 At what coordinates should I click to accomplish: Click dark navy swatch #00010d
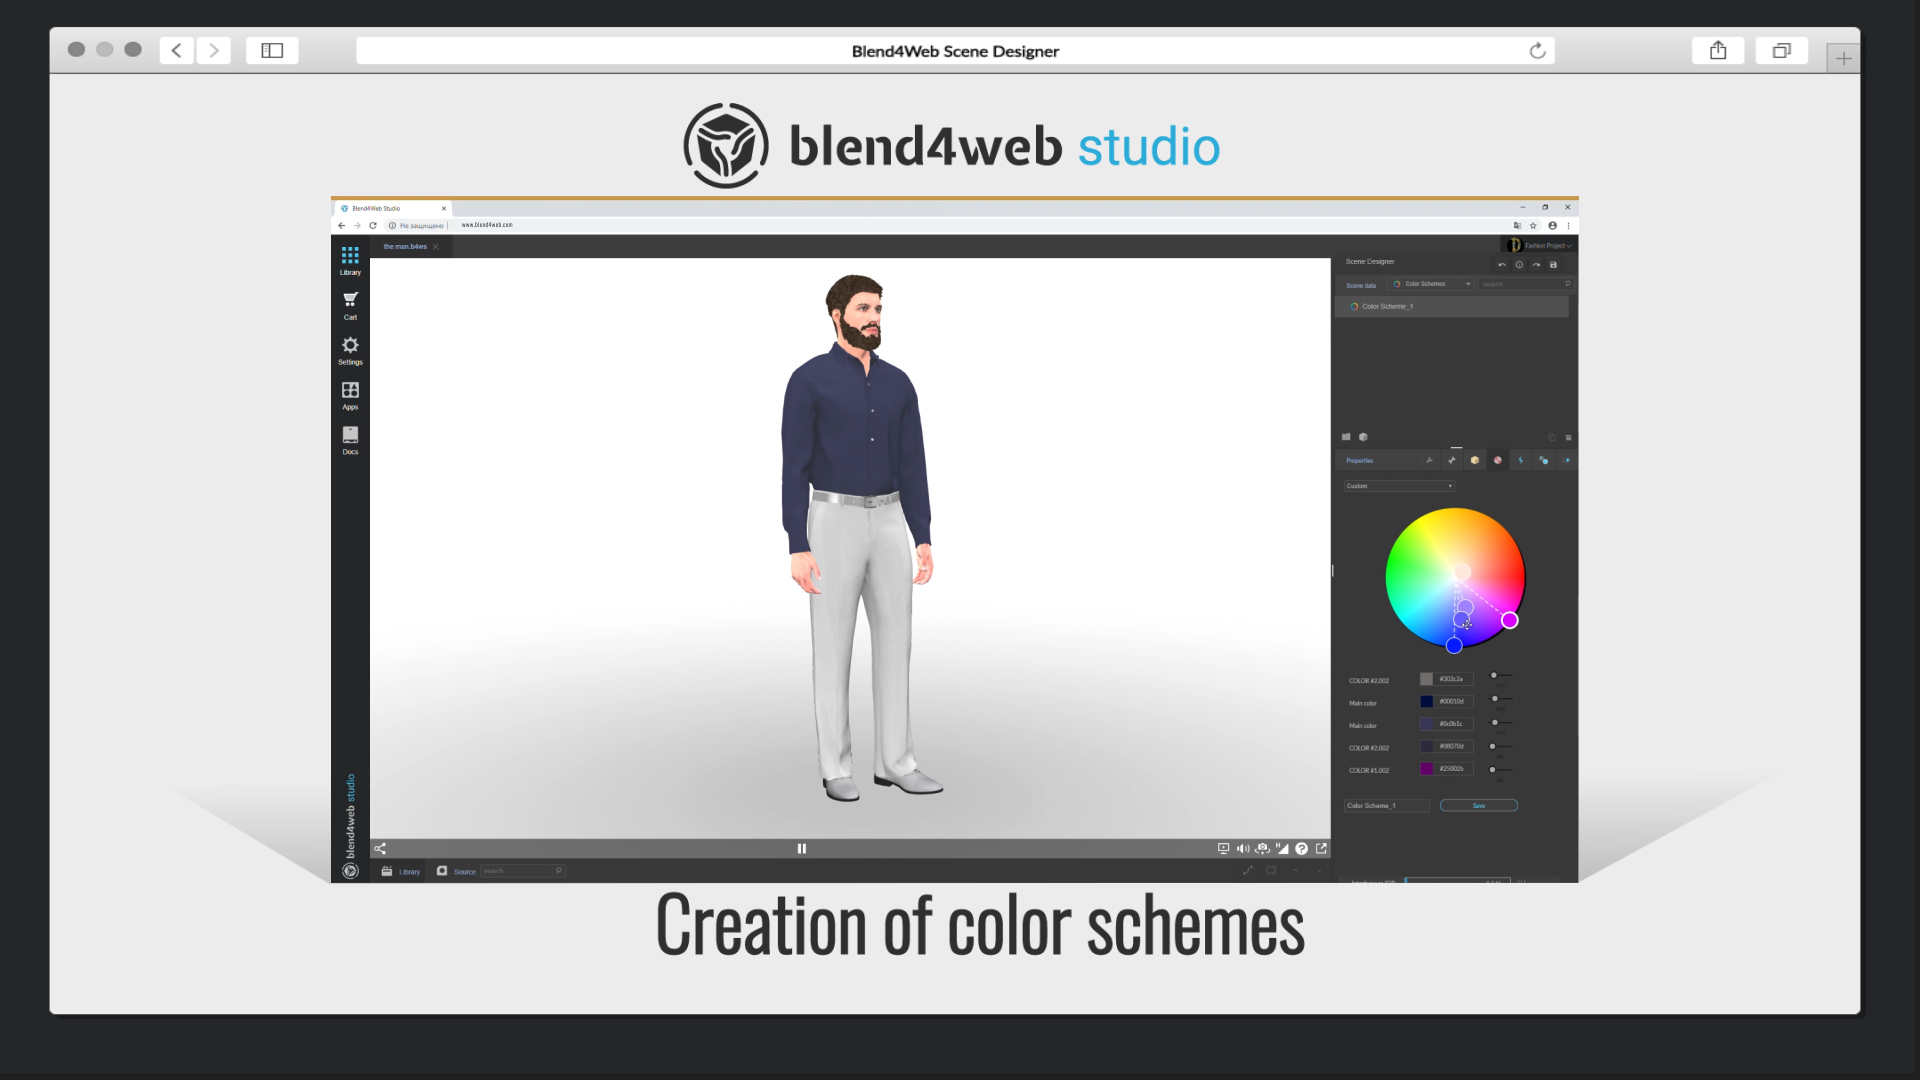point(1427,702)
